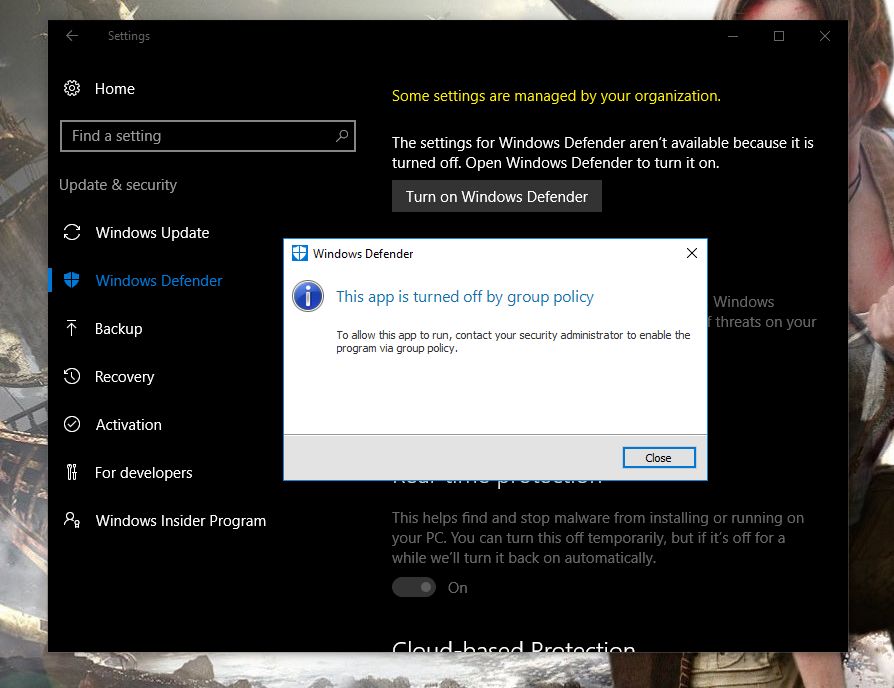Click the Close button in dialog

659,458
